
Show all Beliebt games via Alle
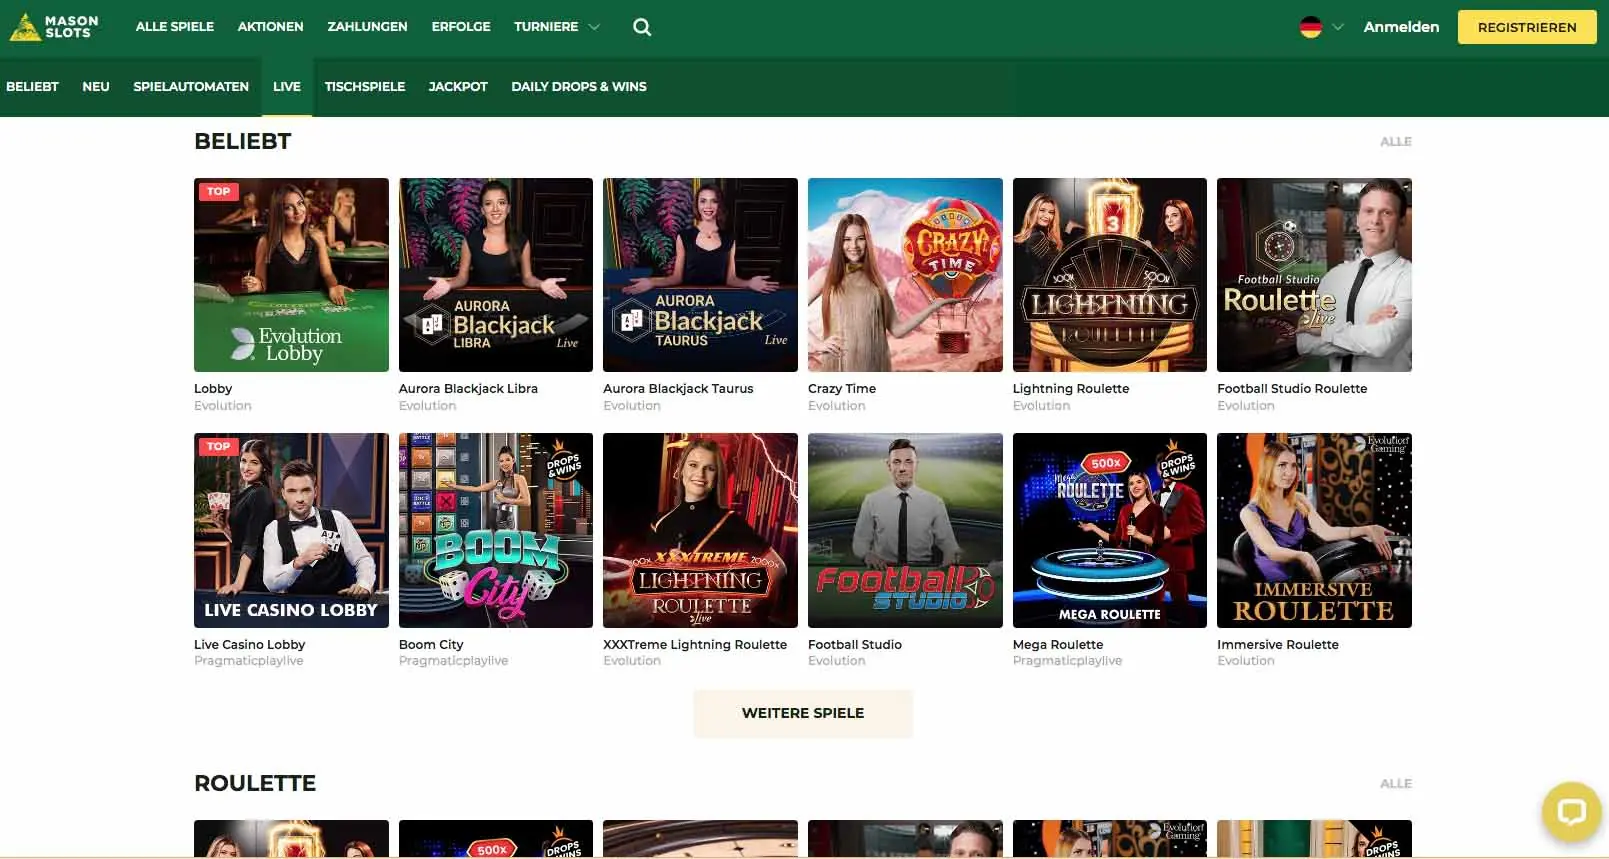coord(1395,142)
